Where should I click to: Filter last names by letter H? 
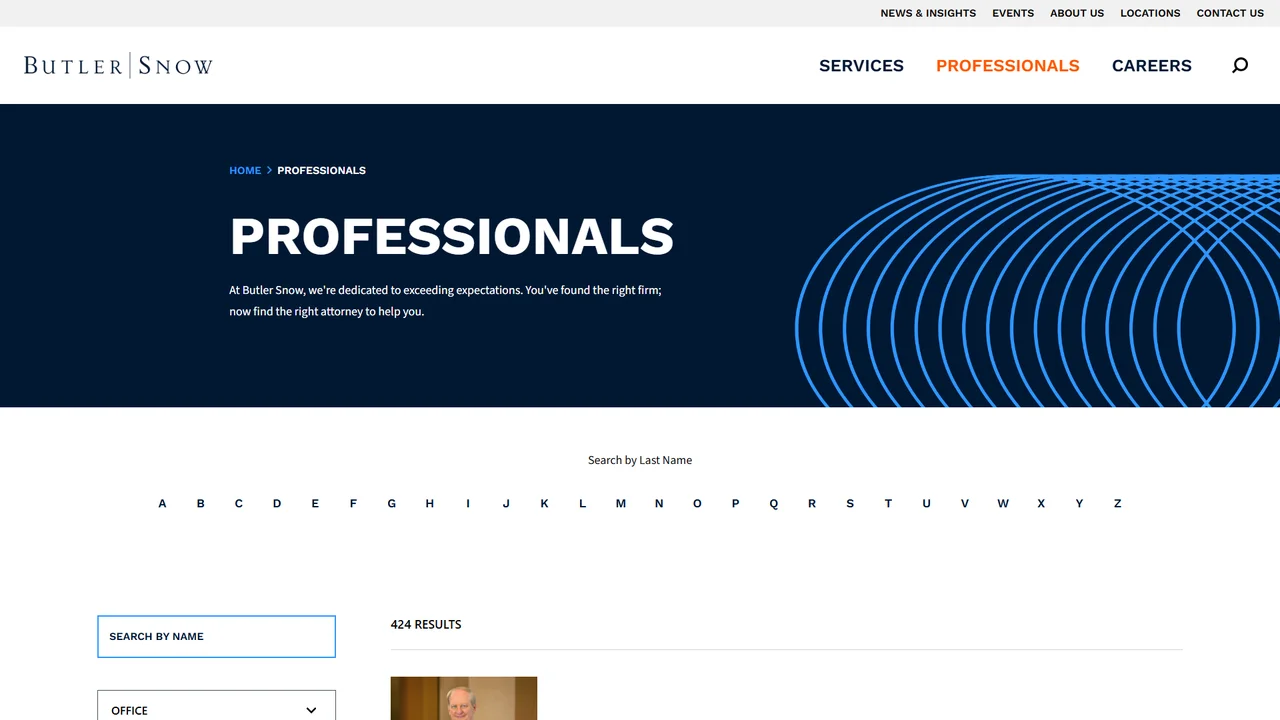pos(430,503)
